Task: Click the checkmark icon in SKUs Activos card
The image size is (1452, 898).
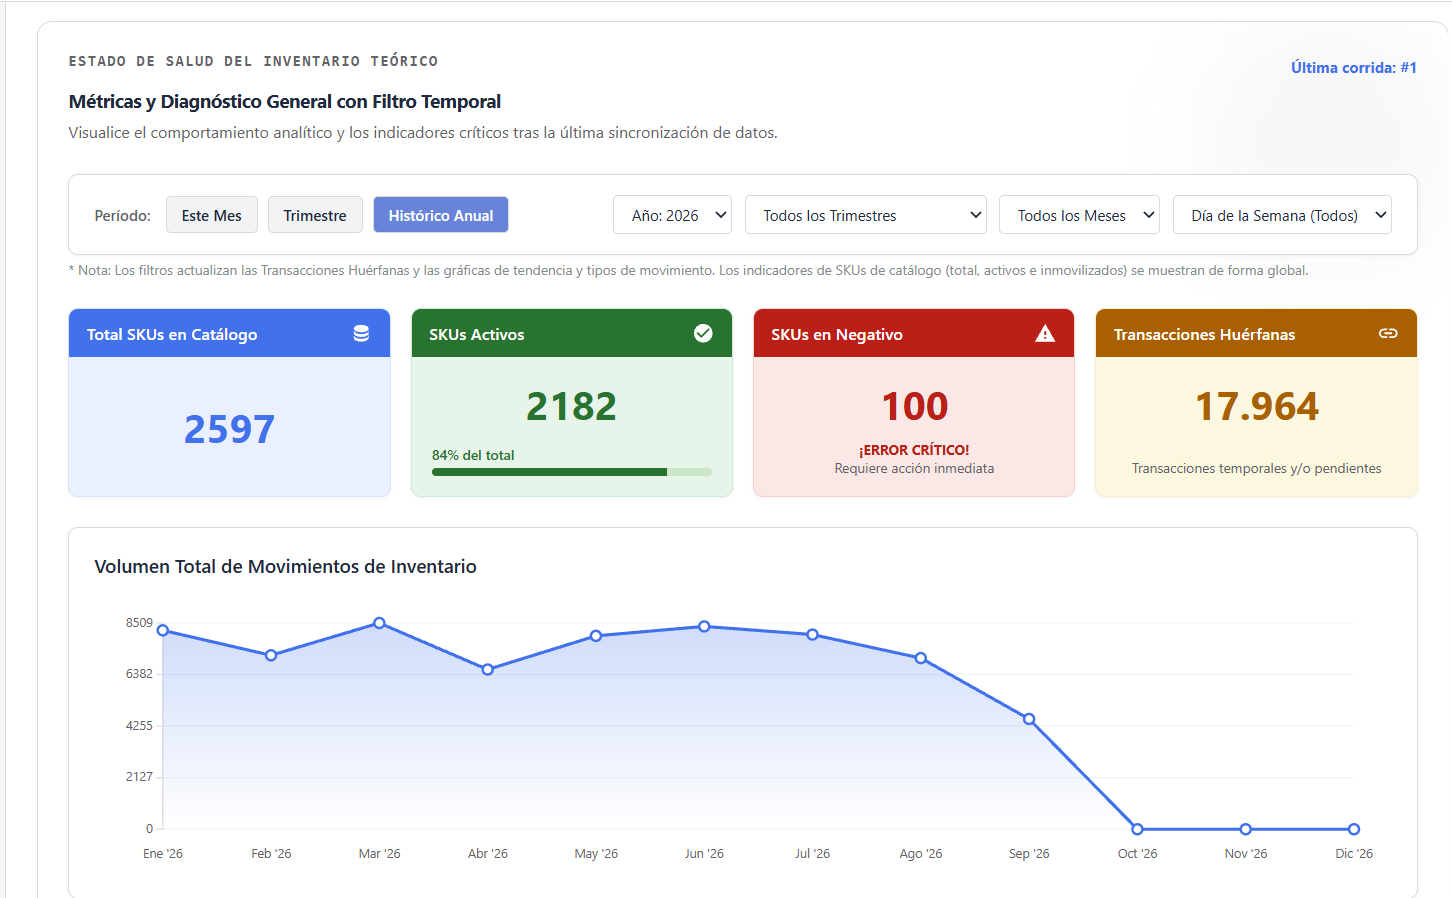Action: click(703, 333)
